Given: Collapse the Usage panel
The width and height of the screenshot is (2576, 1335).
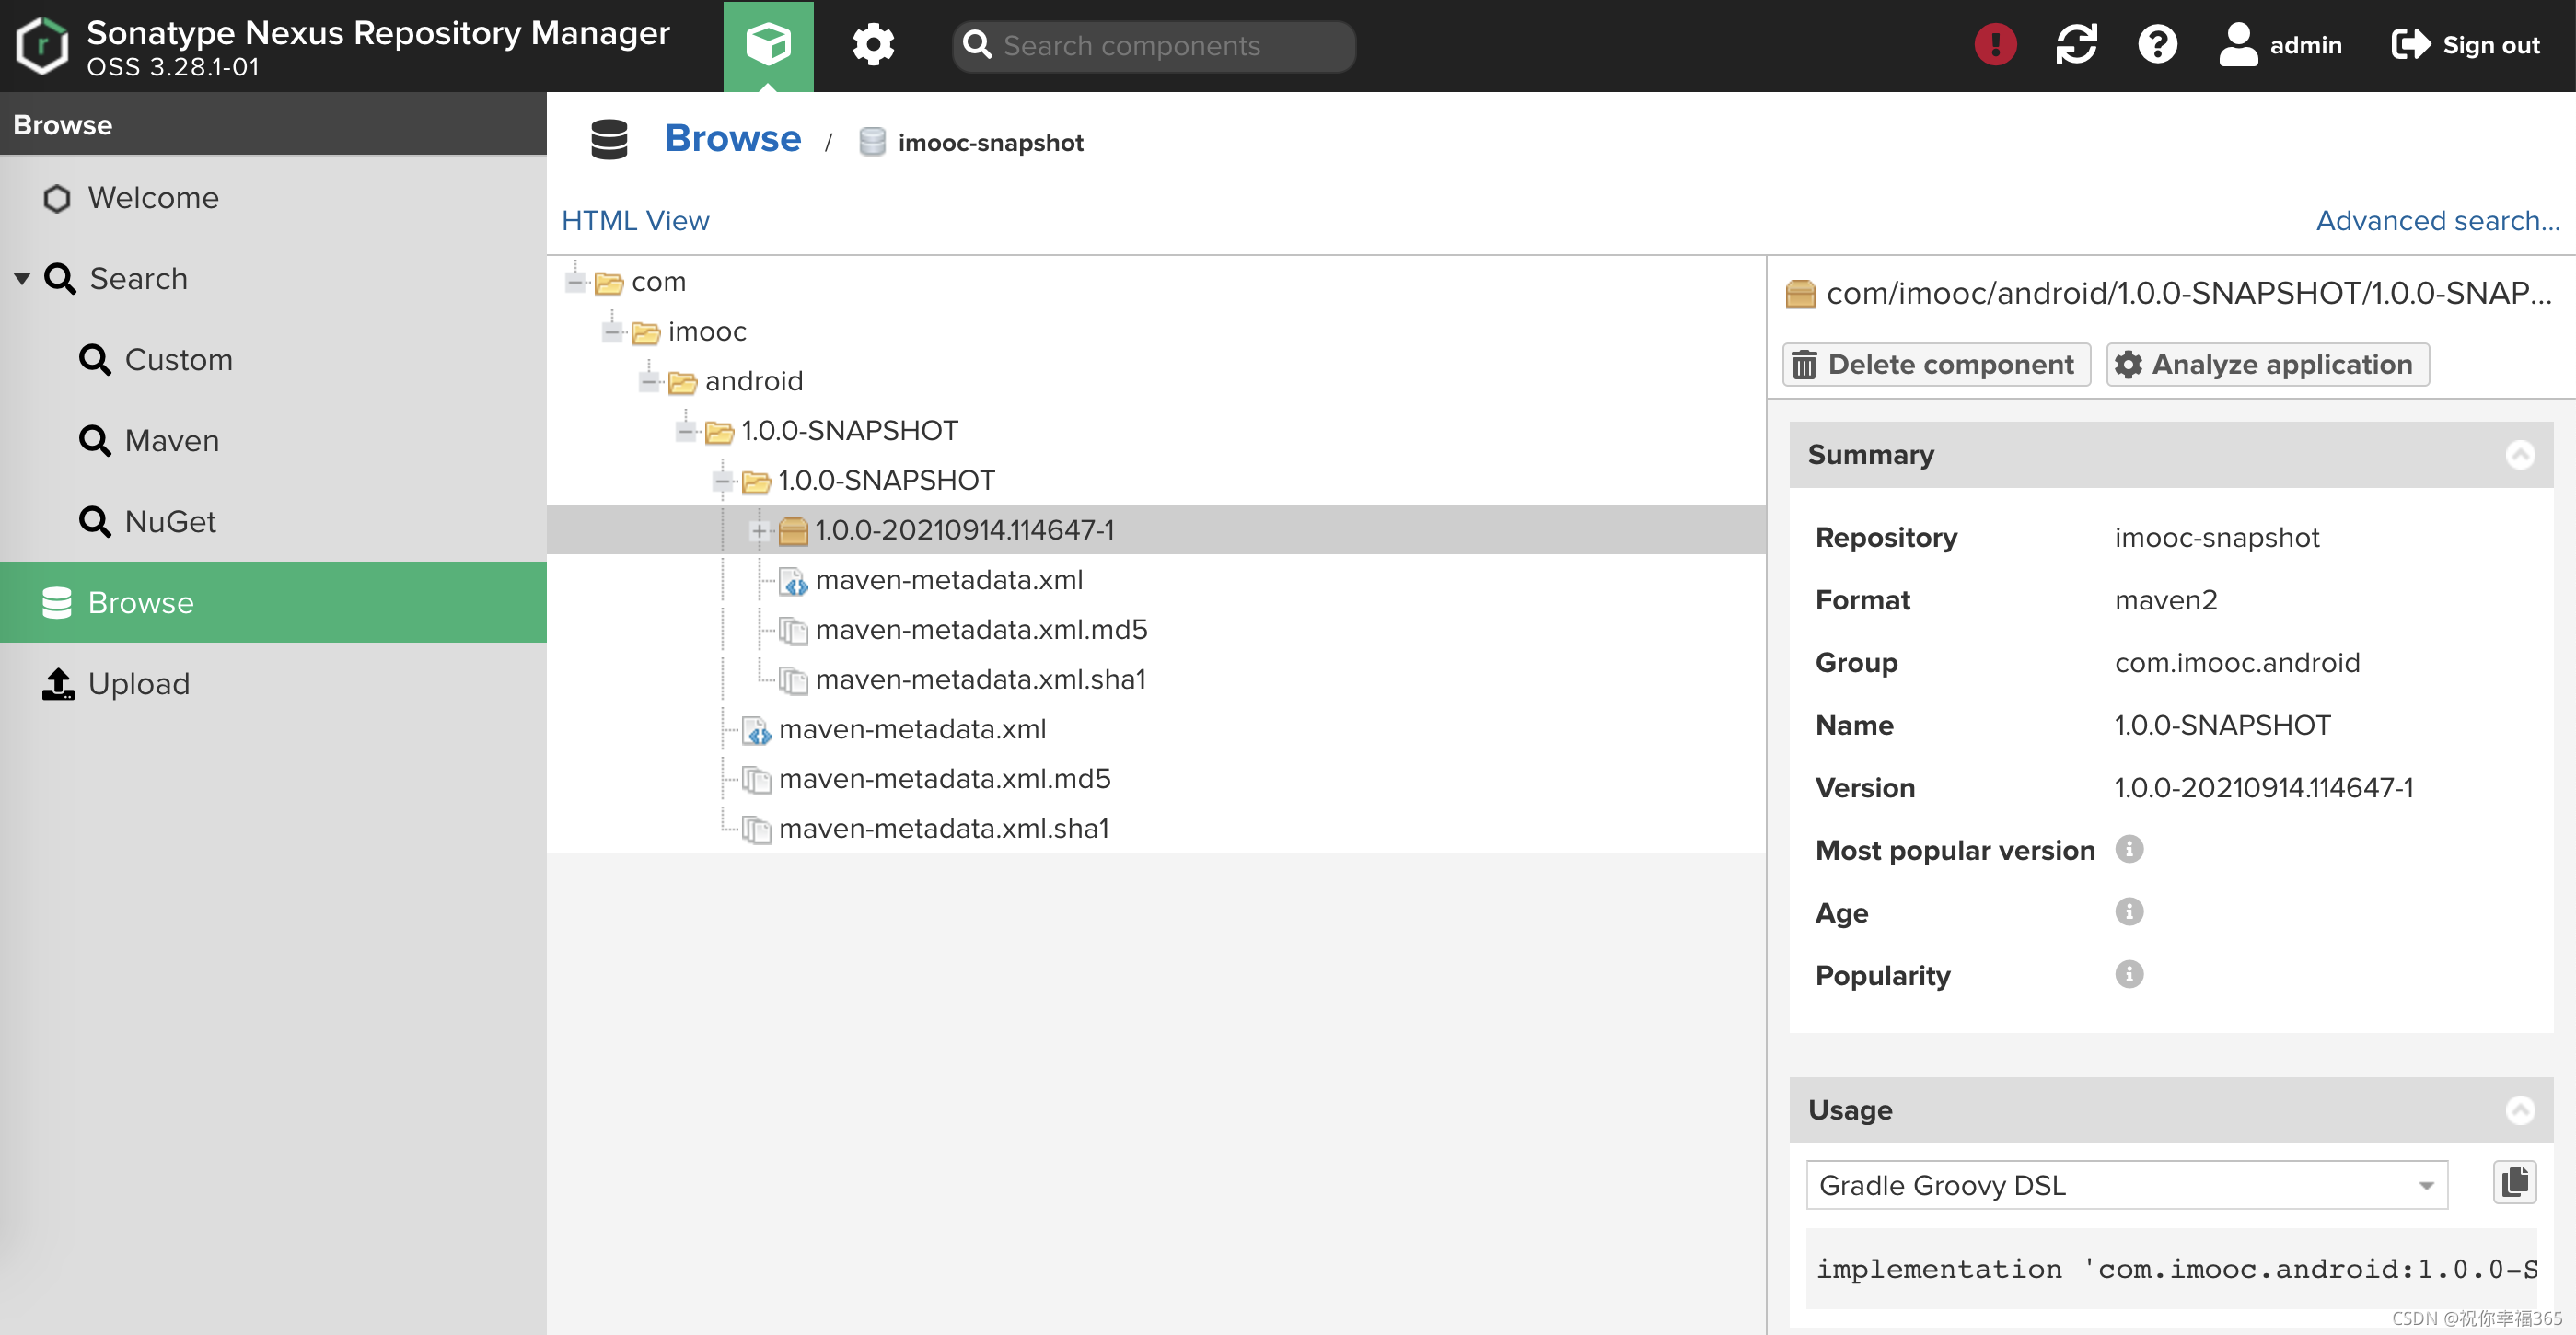Looking at the screenshot, I should (x=2519, y=1110).
